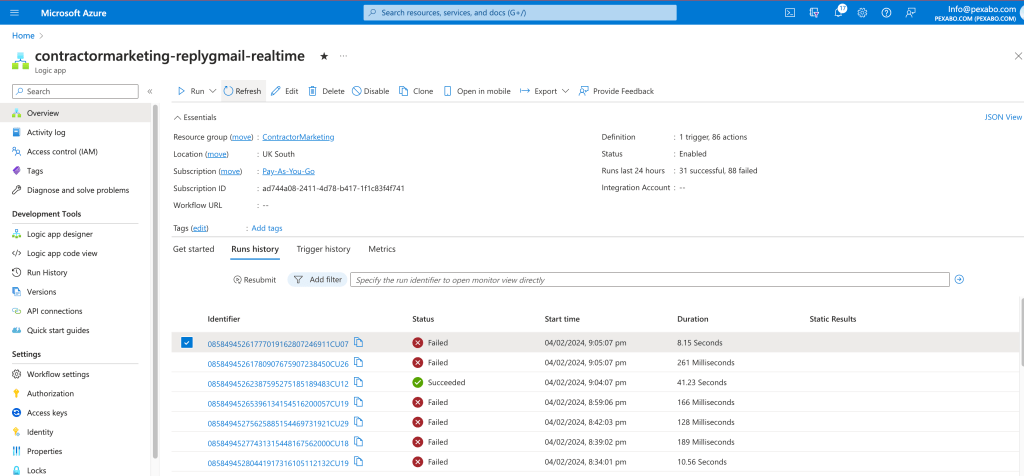Switch to the Runs history tab
This screenshot has height=476, width=1024.
coord(255,249)
